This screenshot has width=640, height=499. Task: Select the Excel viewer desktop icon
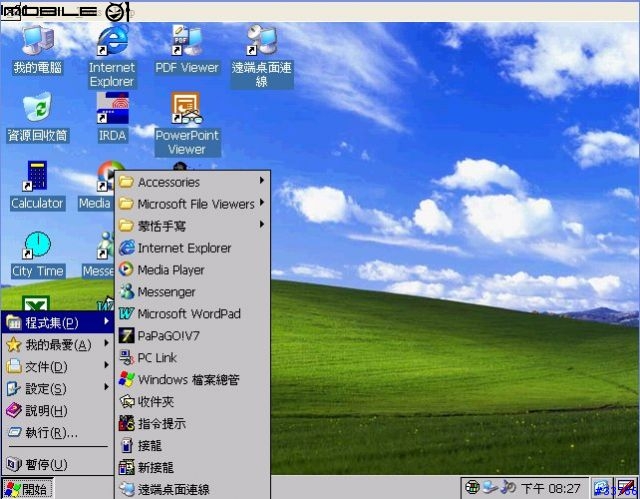click(x=36, y=303)
